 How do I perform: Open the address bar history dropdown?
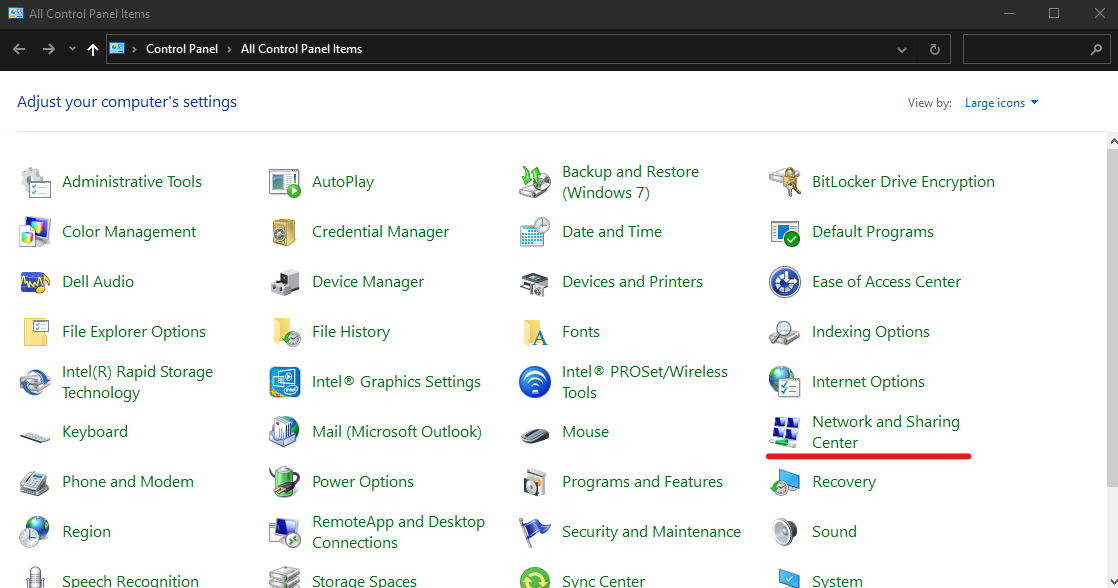pos(902,49)
